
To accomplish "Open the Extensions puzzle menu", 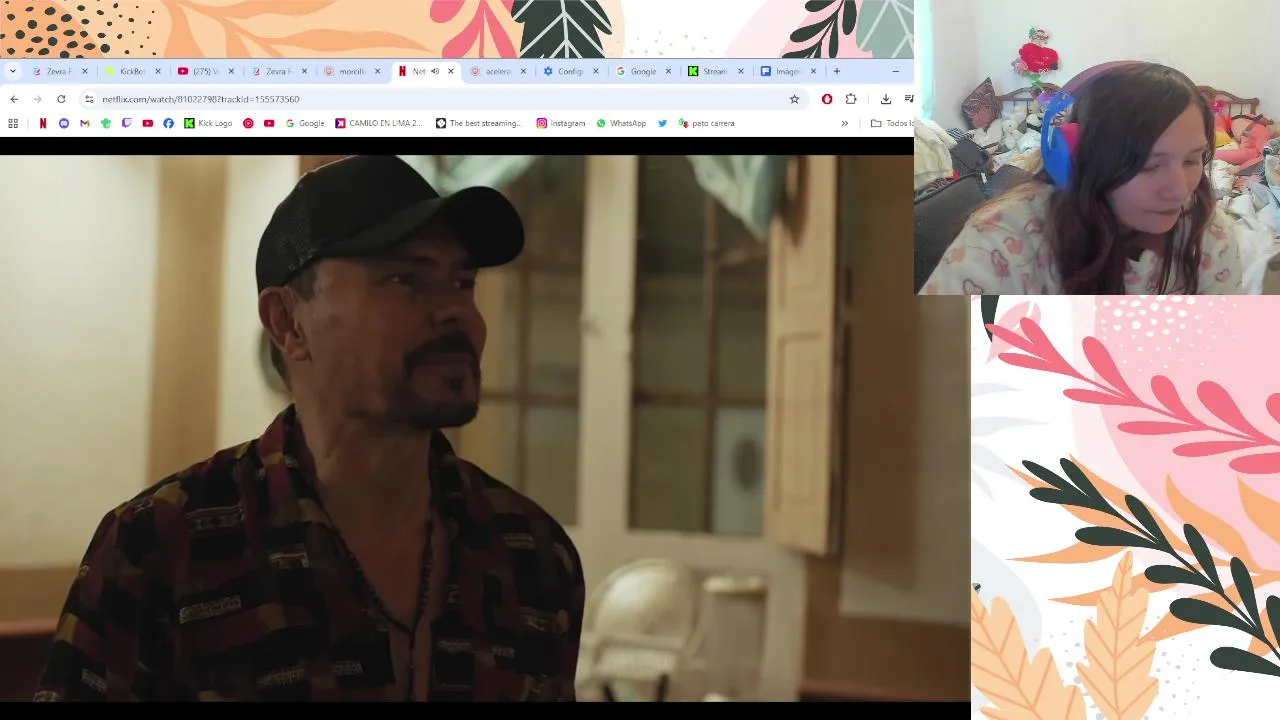I will point(851,99).
